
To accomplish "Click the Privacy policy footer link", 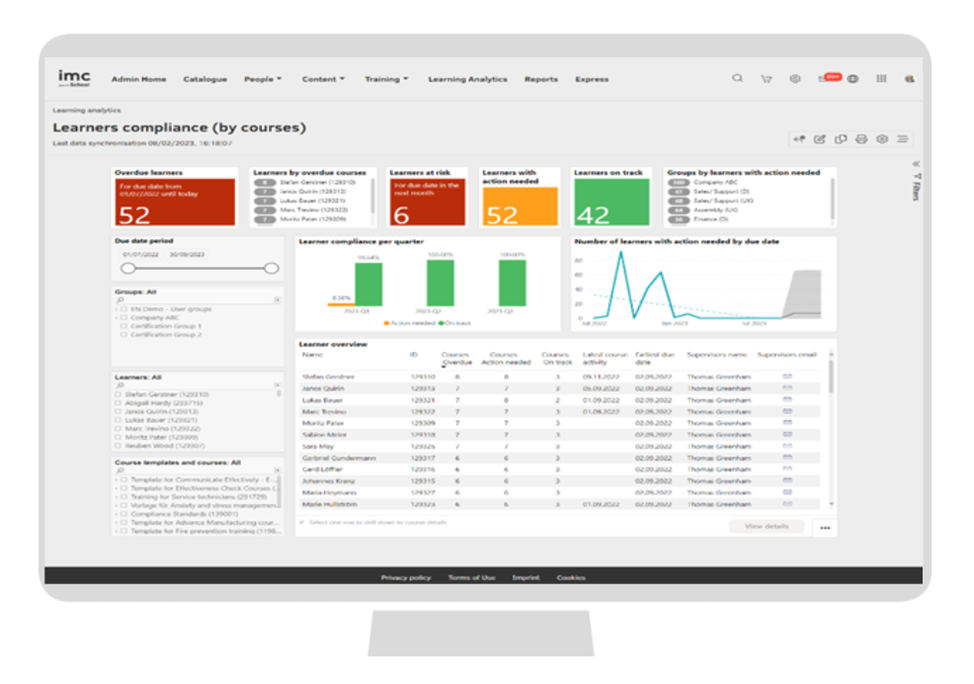I will click(406, 578).
